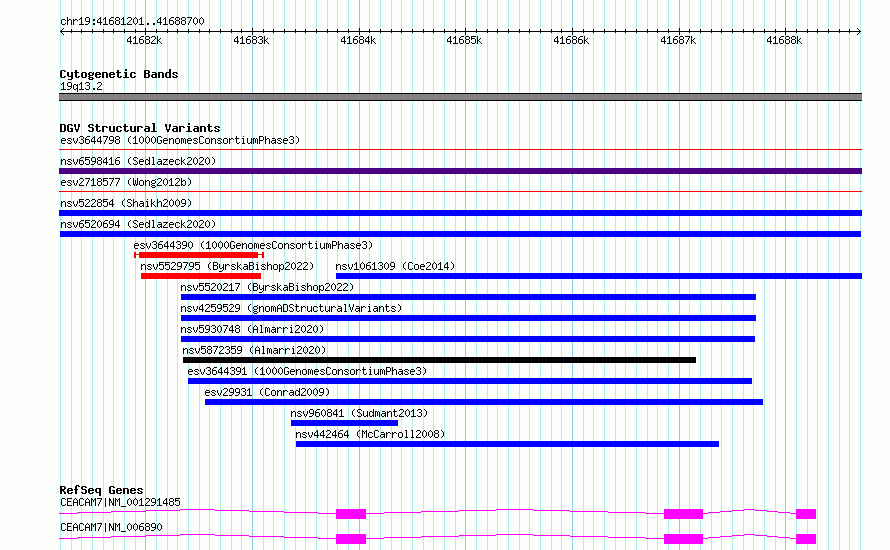Open the nsv5872359 (Almarri2020) variant label
This screenshot has width=890, height=550.
(254, 350)
